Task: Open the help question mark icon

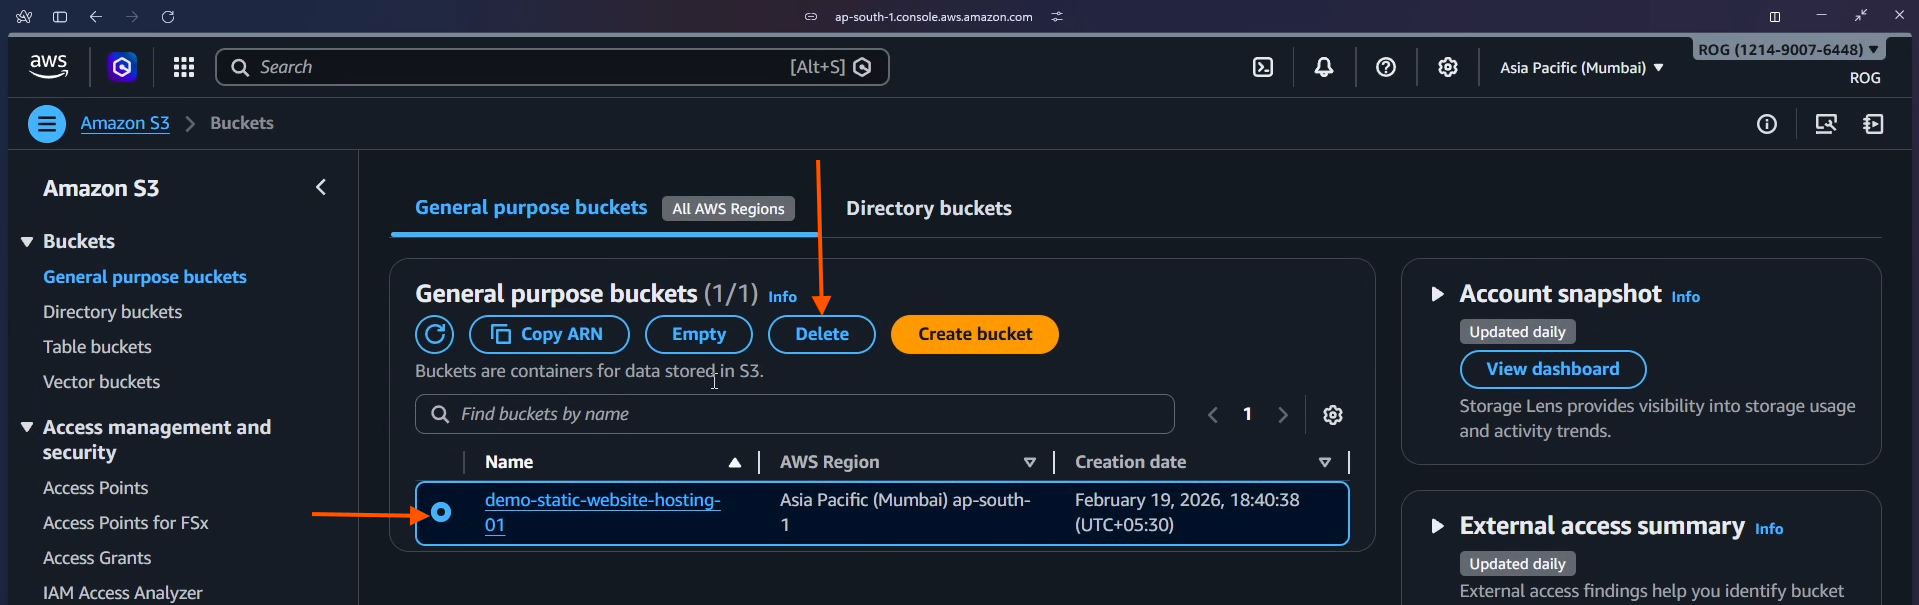Action: (x=1385, y=67)
